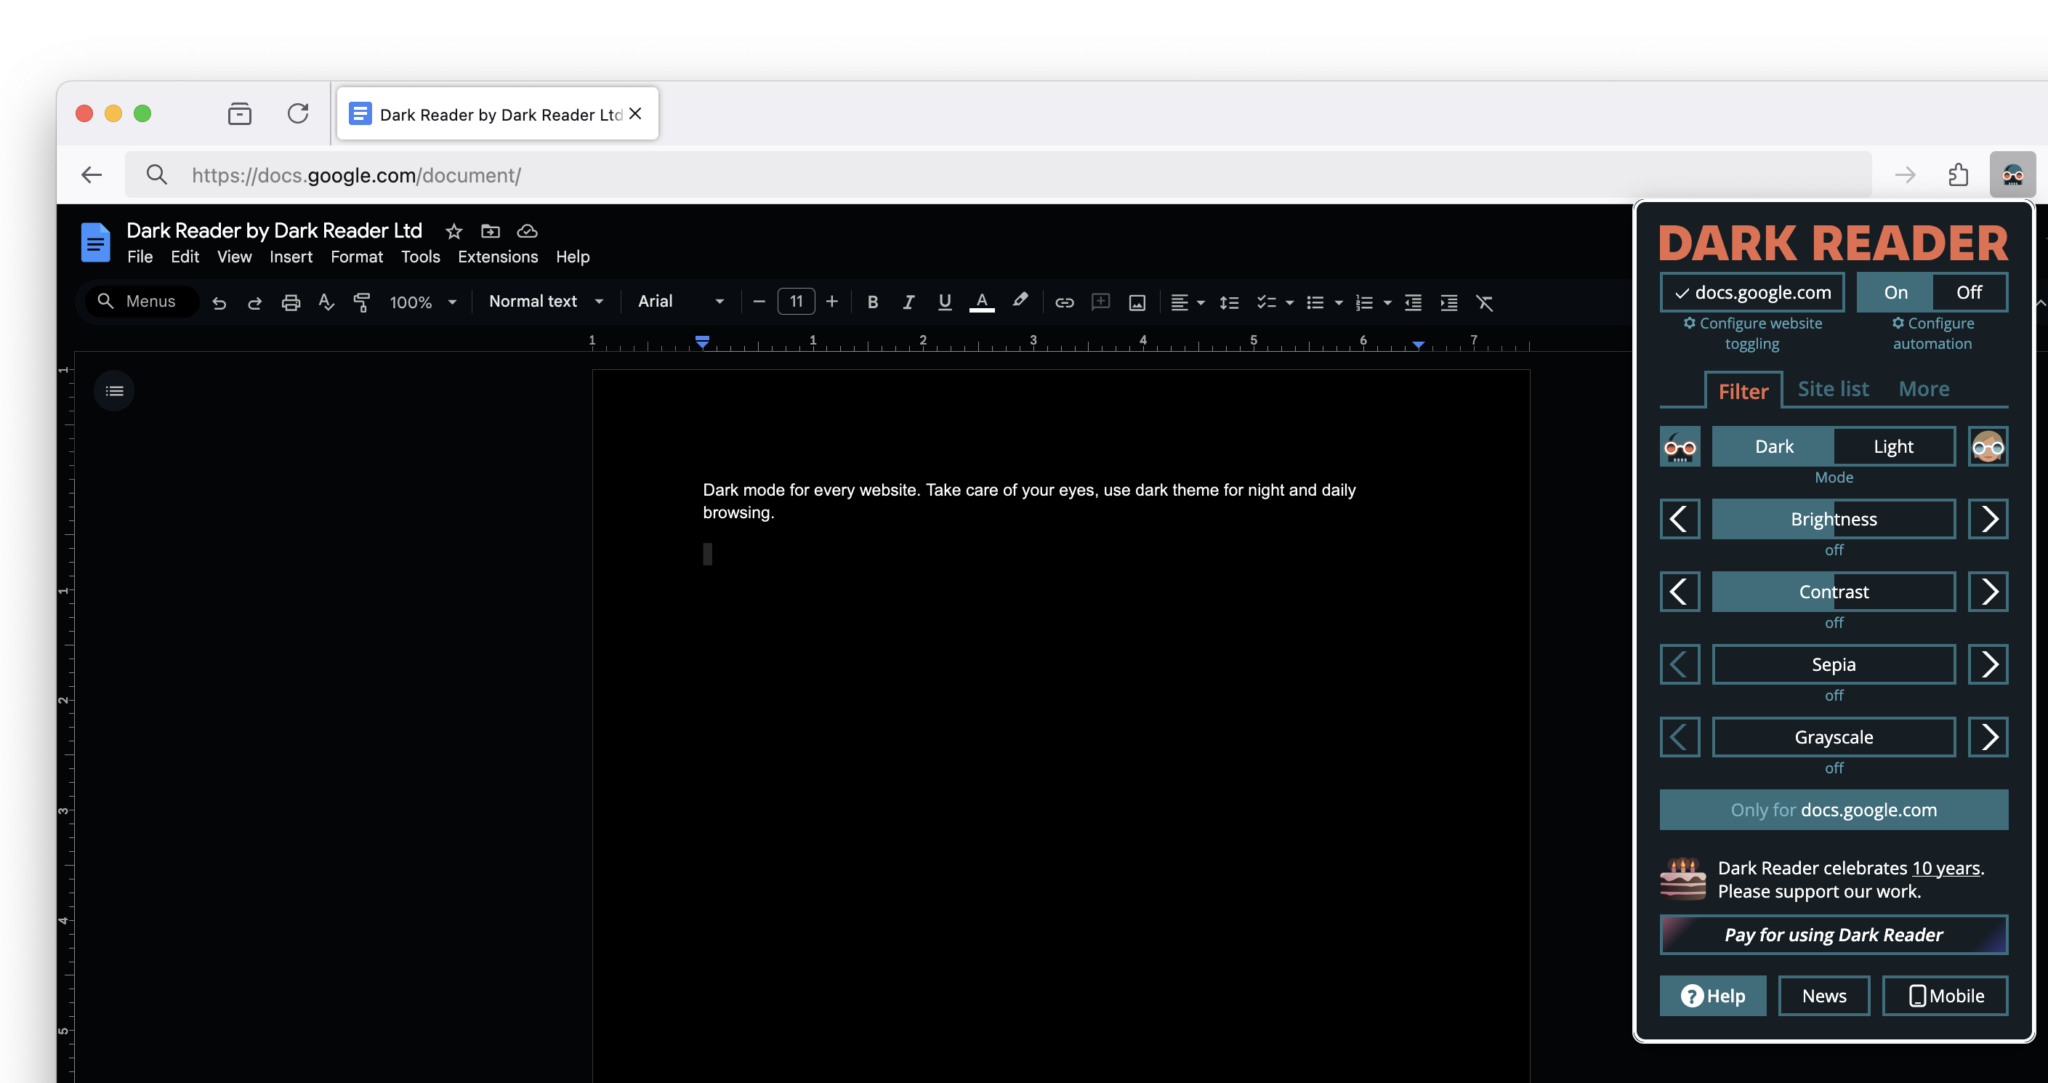2048x1083 pixels.
Task: Open the Dark Reader extension icon in toolbar
Action: [2013, 174]
